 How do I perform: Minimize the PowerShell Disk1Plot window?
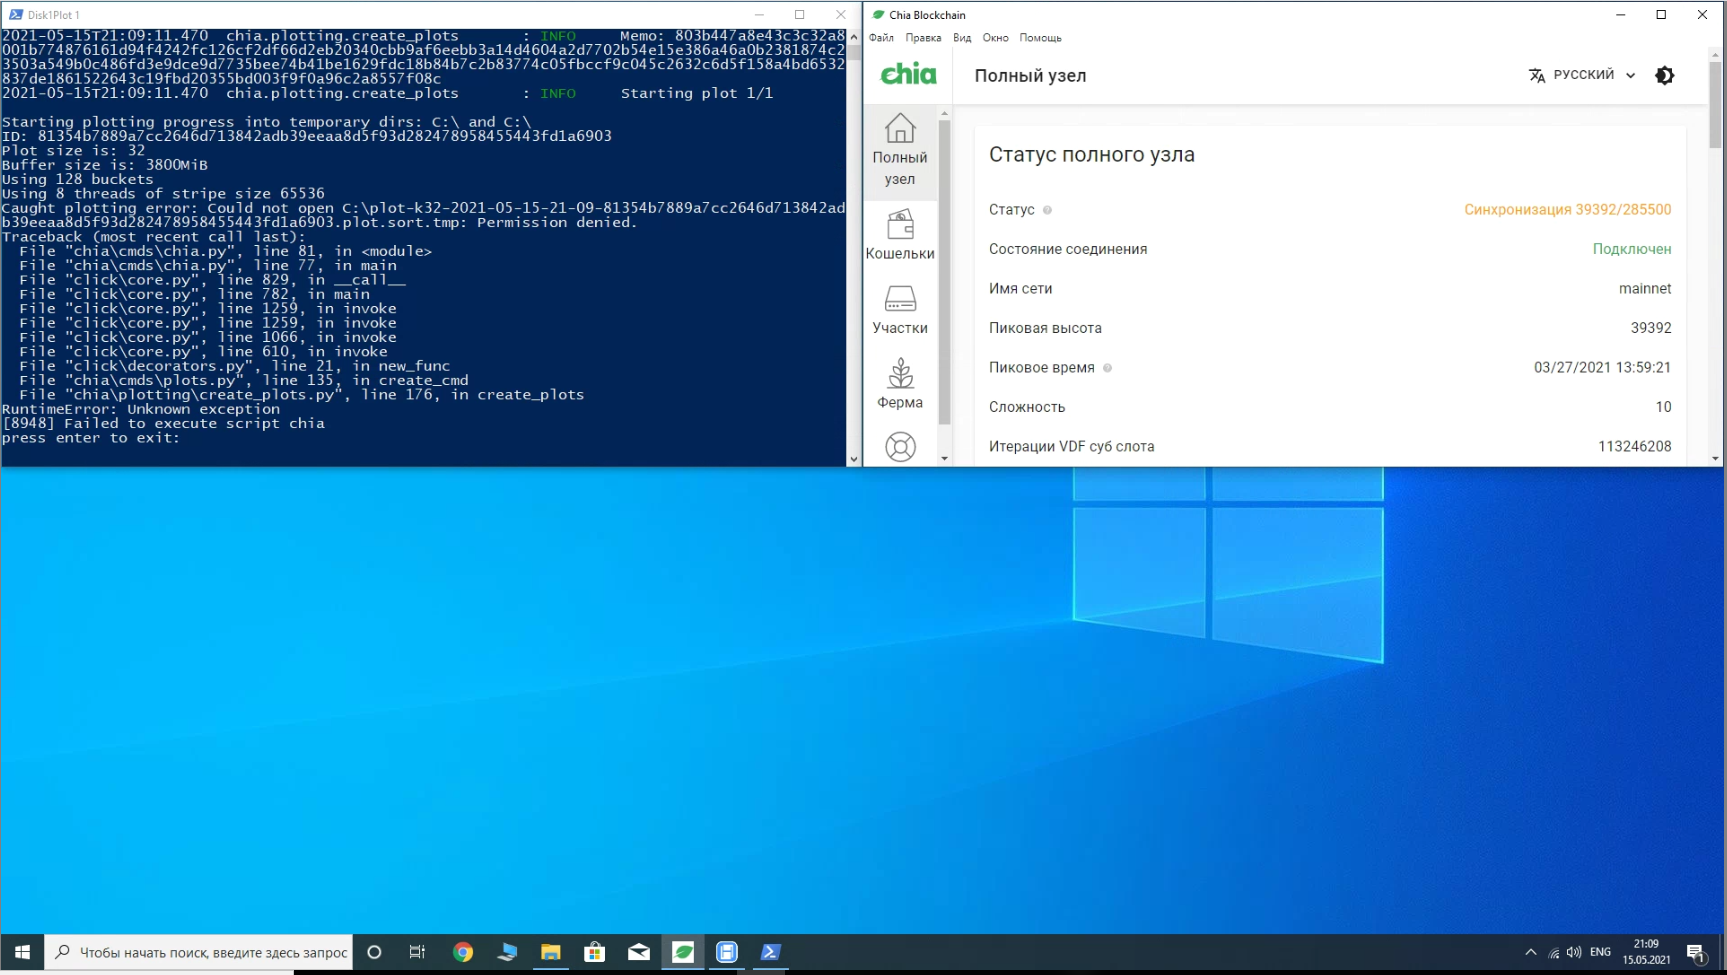click(x=759, y=15)
